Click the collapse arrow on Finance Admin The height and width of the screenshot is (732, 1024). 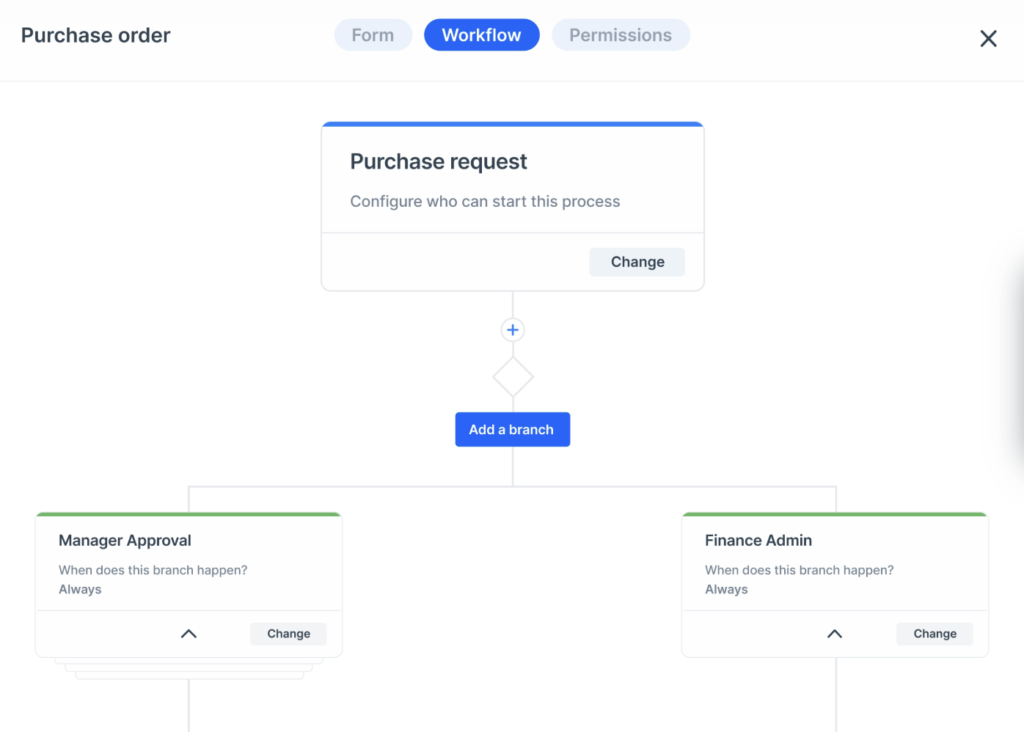click(x=835, y=633)
